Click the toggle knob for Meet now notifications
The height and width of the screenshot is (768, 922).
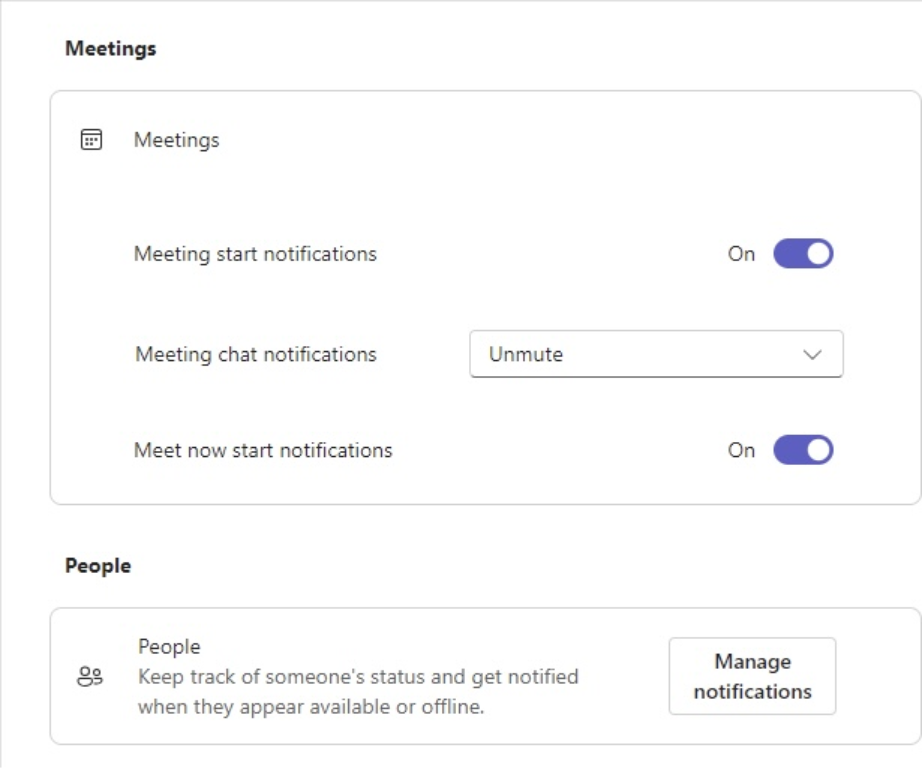818,450
